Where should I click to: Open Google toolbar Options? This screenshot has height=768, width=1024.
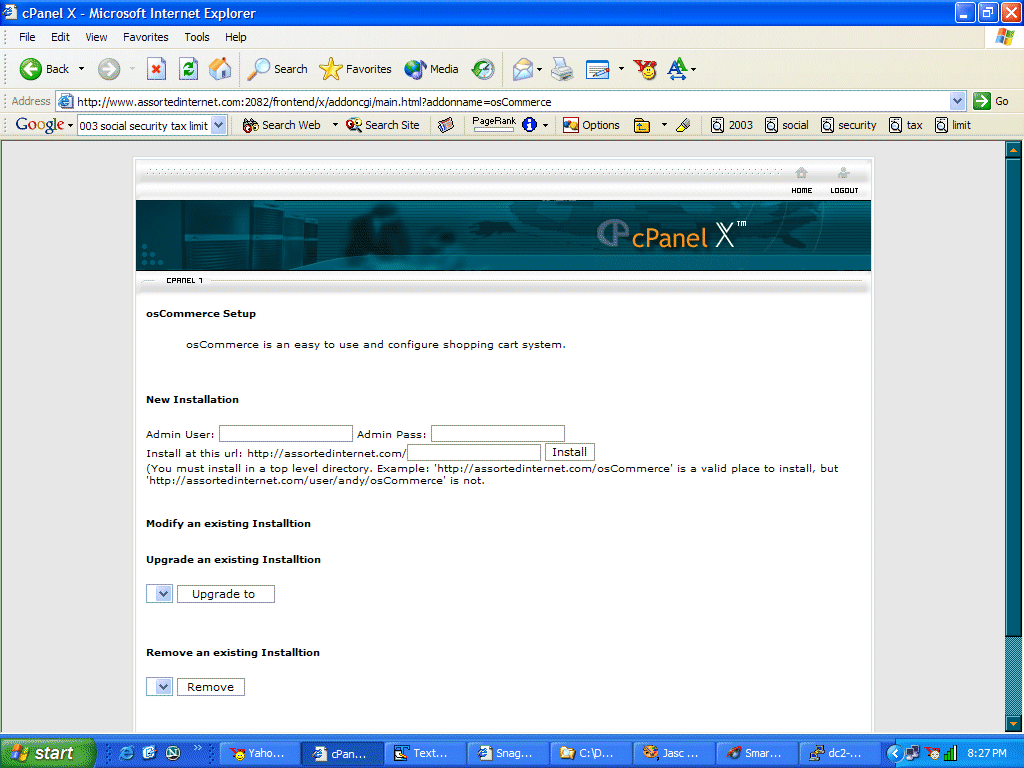(x=592, y=125)
